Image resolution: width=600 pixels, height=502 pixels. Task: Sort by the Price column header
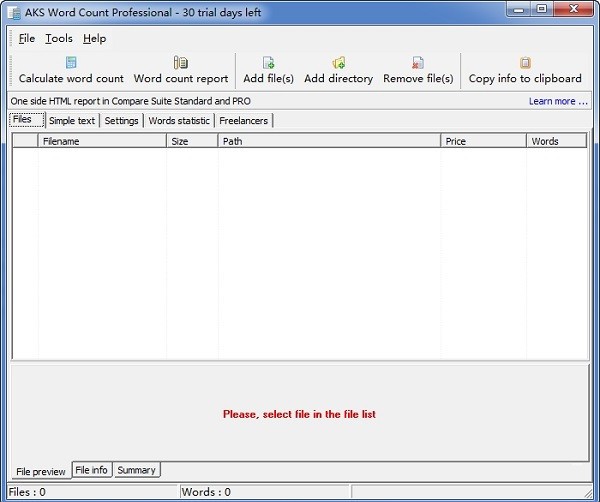[484, 141]
